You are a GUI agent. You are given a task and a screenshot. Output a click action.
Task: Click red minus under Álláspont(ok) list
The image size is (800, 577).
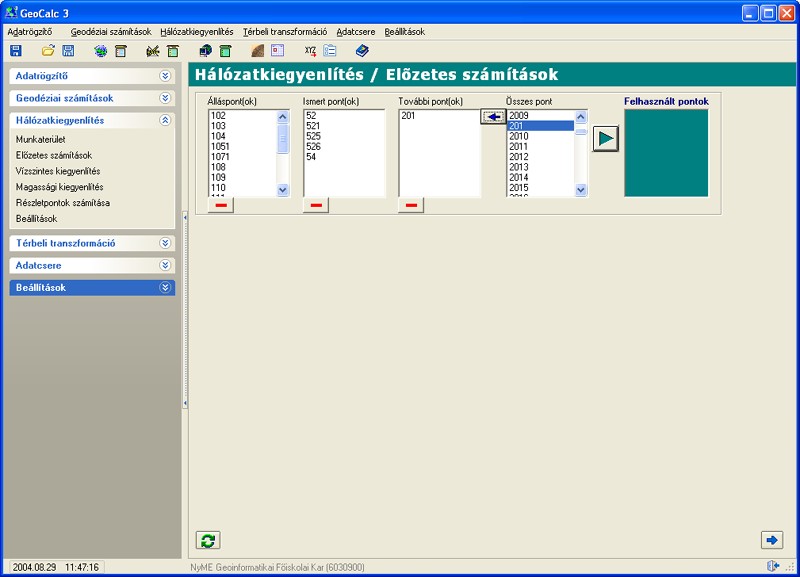(221, 205)
